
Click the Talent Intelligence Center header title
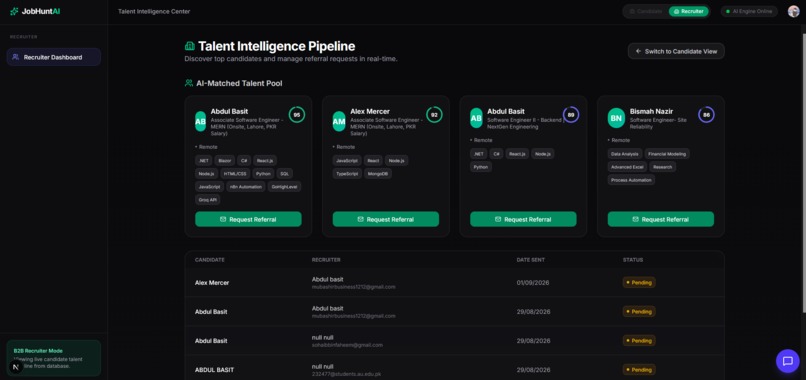point(154,11)
